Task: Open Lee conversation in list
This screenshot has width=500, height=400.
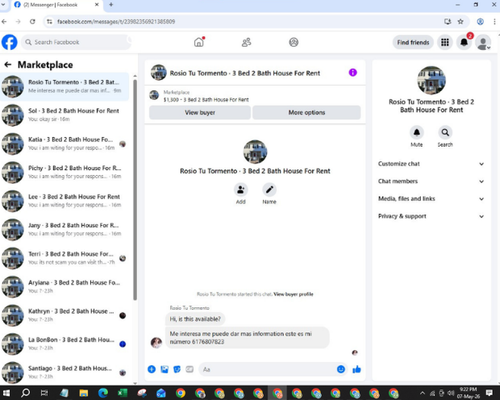Action: (x=65, y=201)
